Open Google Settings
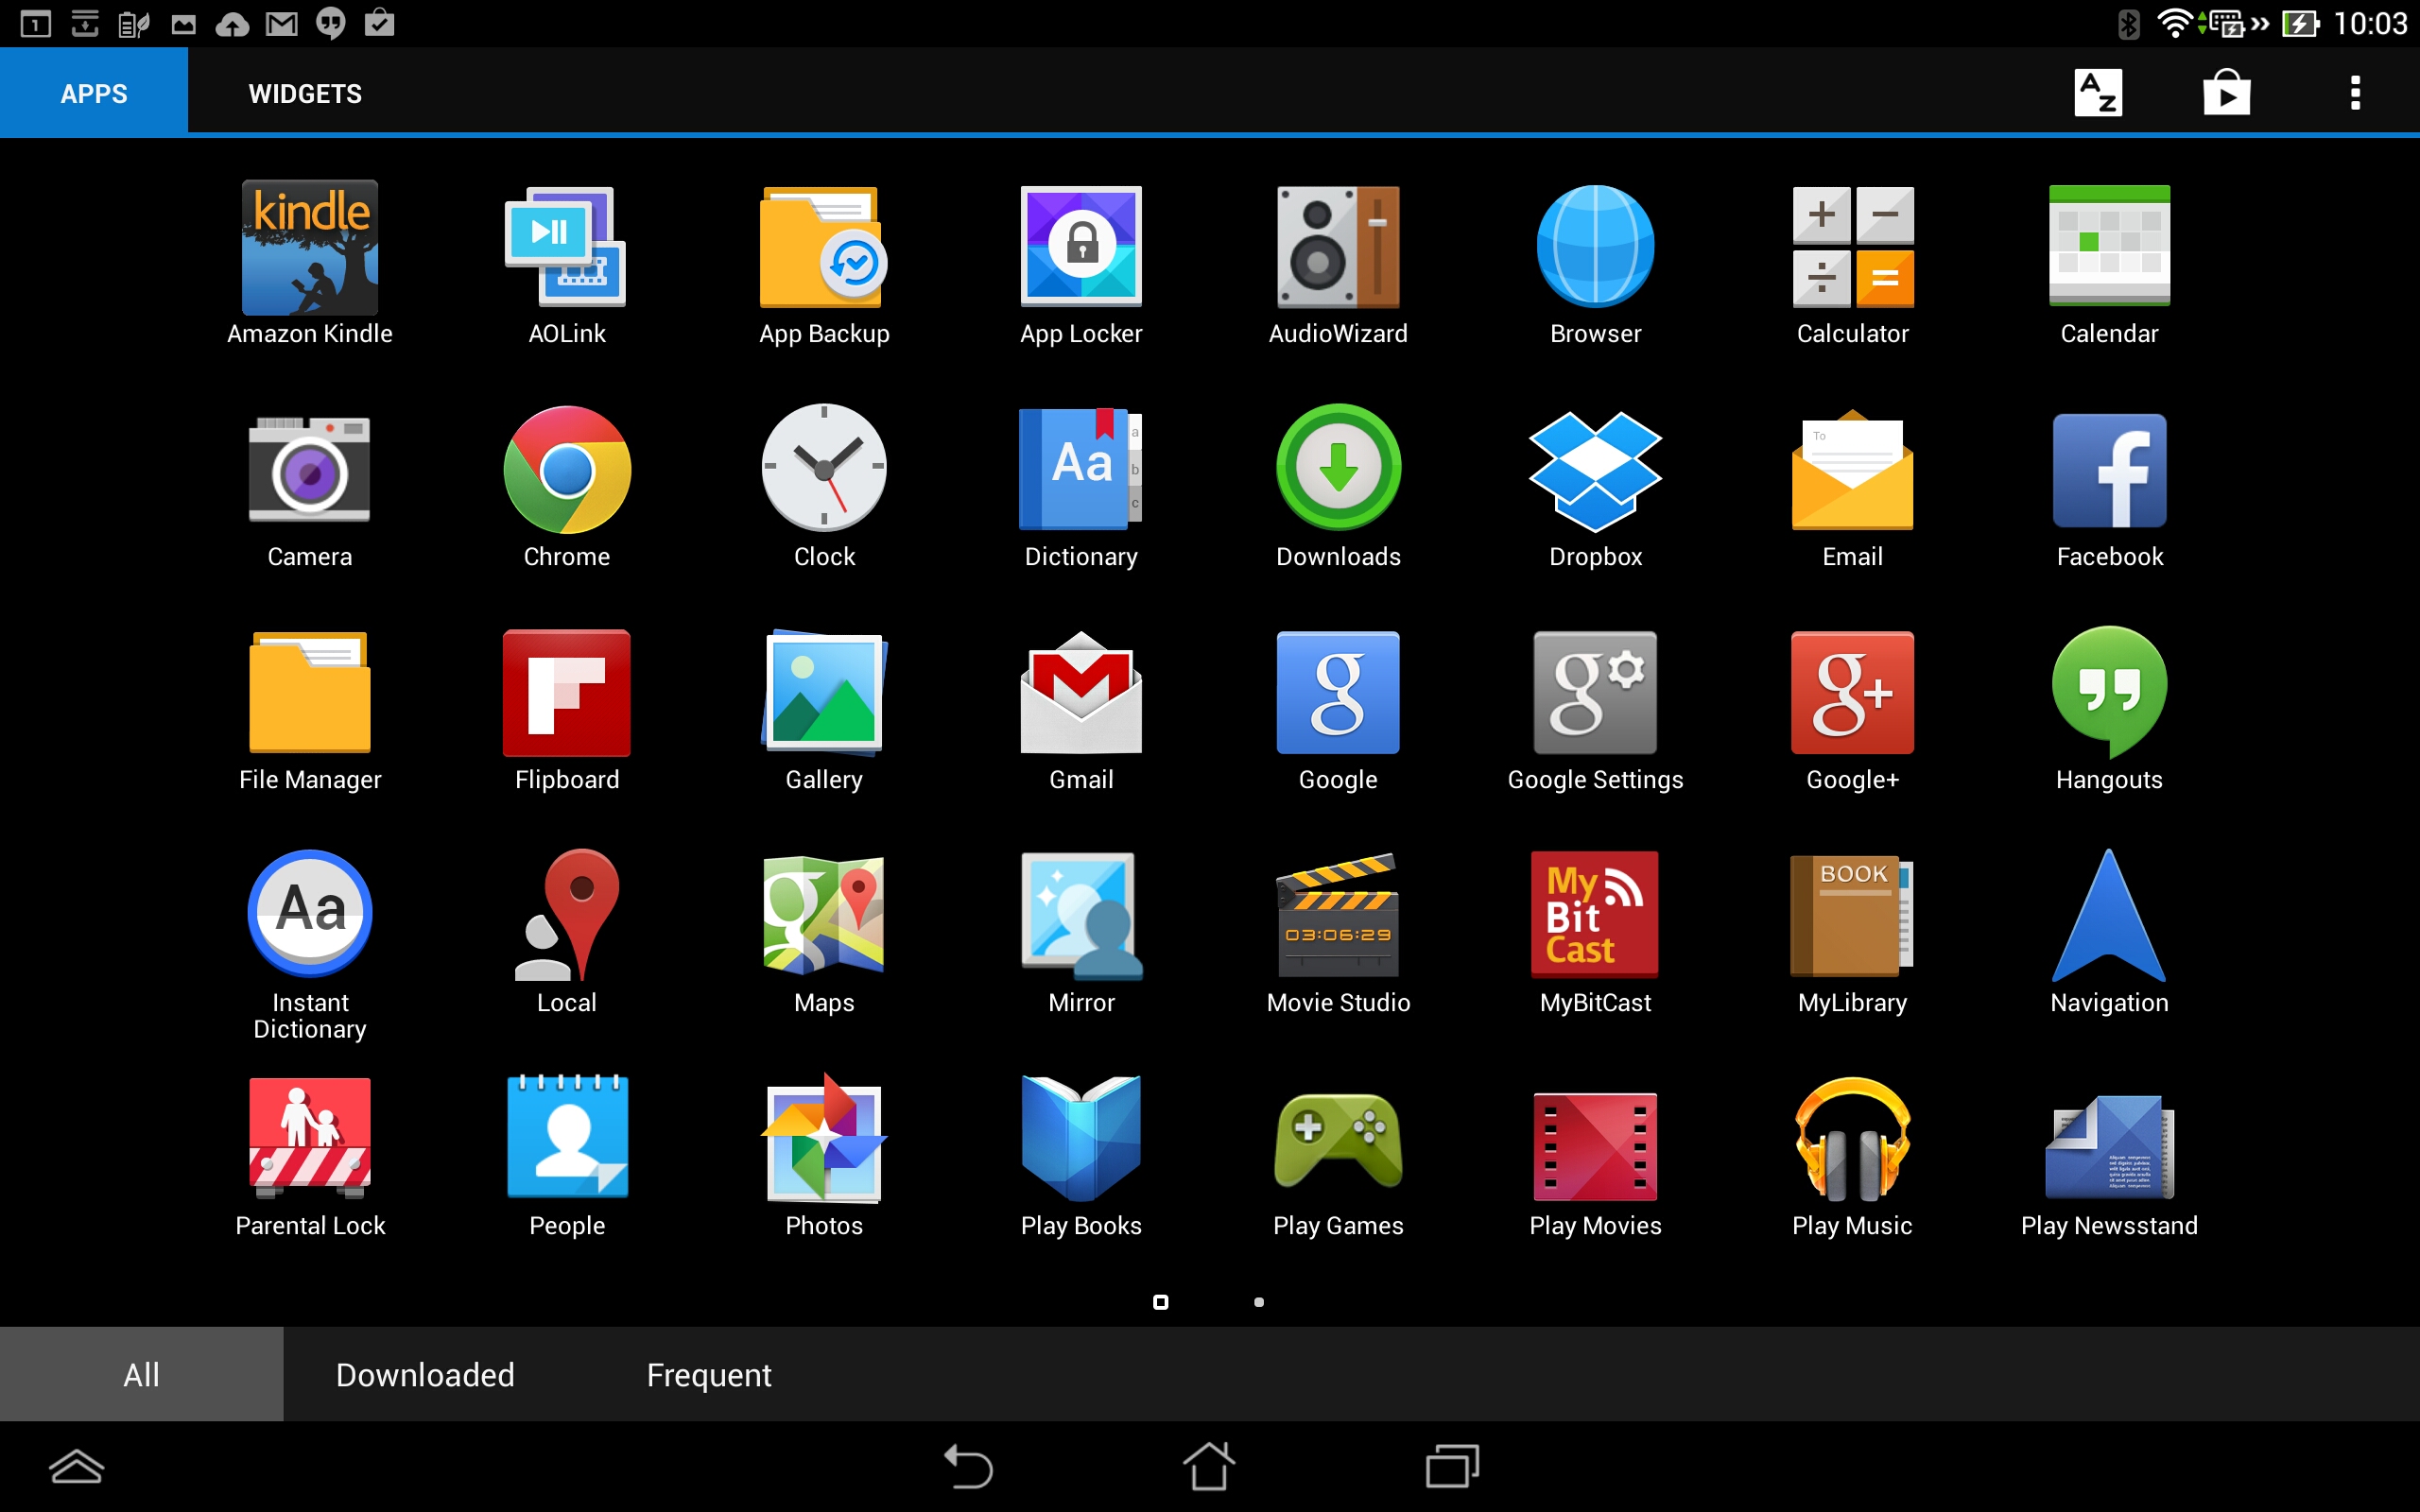2420x1512 pixels. tap(1595, 710)
